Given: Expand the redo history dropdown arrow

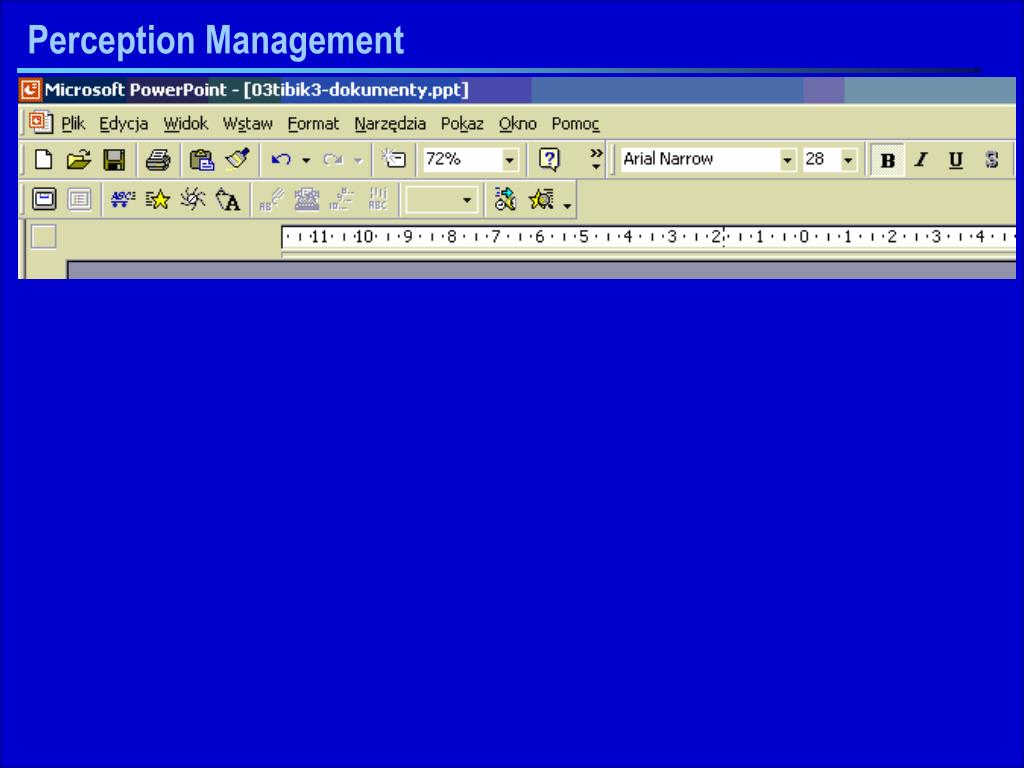Looking at the screenshot, I should [358, 160].
